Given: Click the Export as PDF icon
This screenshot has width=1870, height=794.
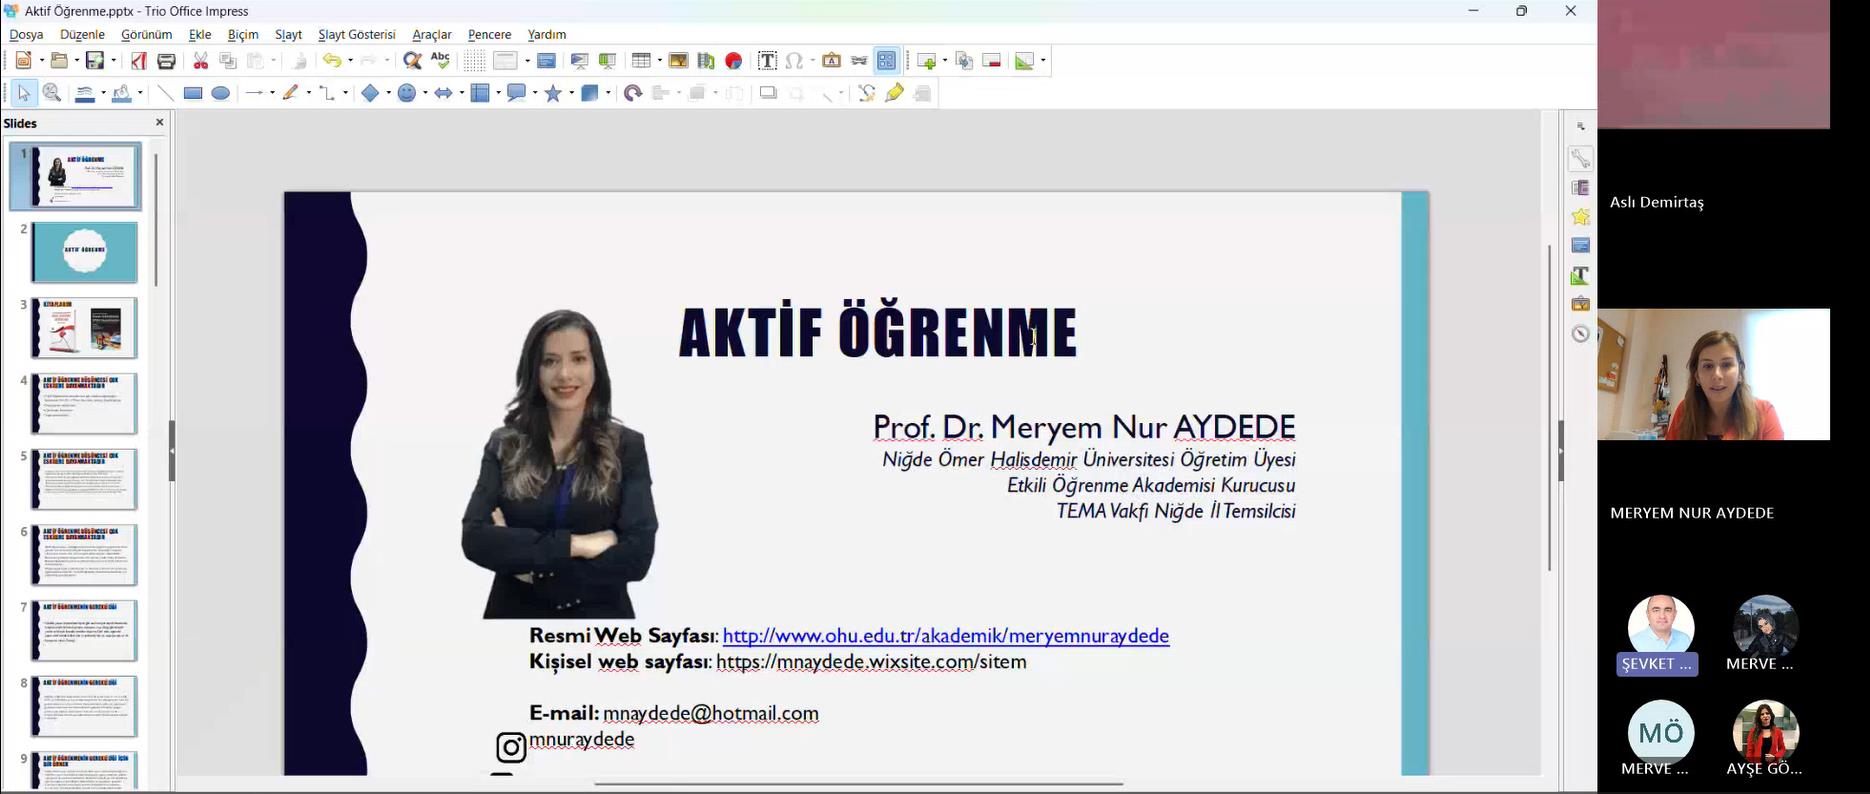Looking at the screenshot, I should pos(139,61).
